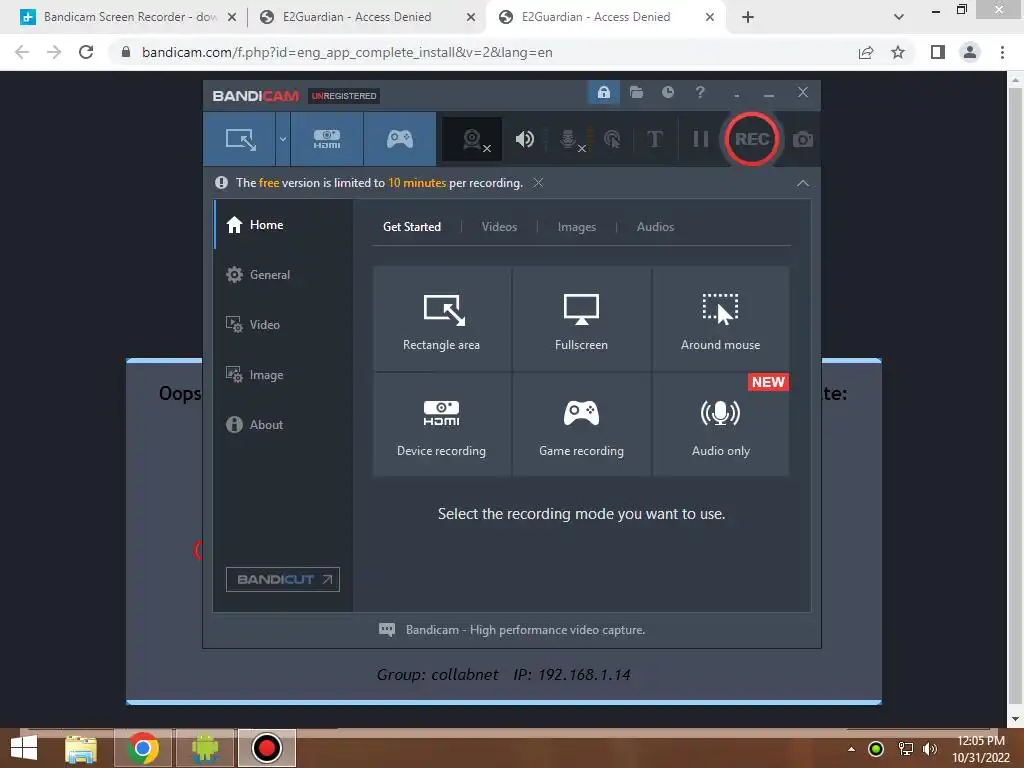1024x768 pixels.
Task: Switch to game recording mode in toolbar
Action: coord(400,139)
